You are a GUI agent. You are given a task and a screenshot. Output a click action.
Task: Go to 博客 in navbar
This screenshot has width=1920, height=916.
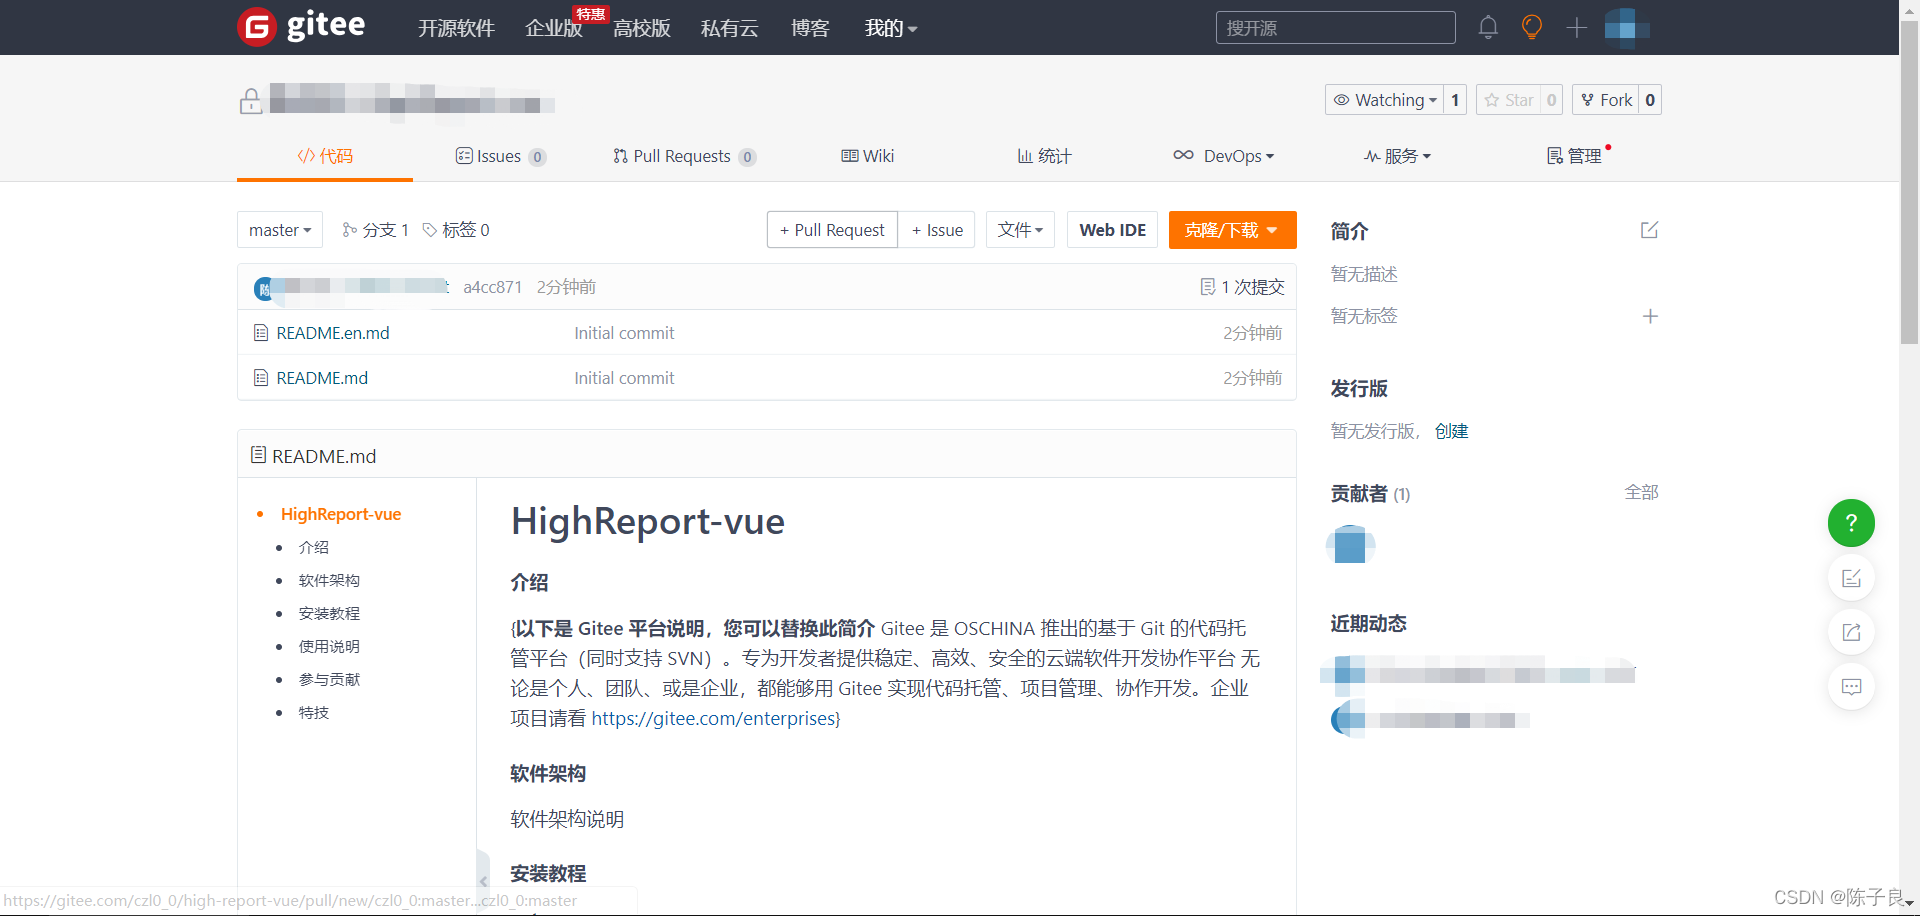[810, 28]
